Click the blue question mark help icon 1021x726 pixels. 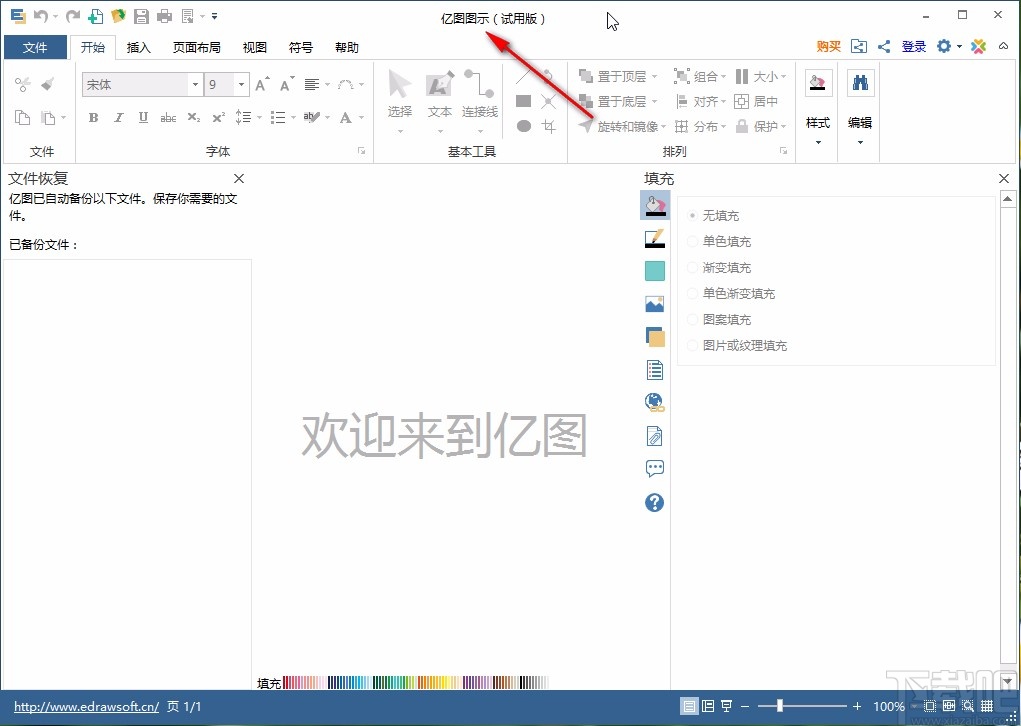[654, 503]
